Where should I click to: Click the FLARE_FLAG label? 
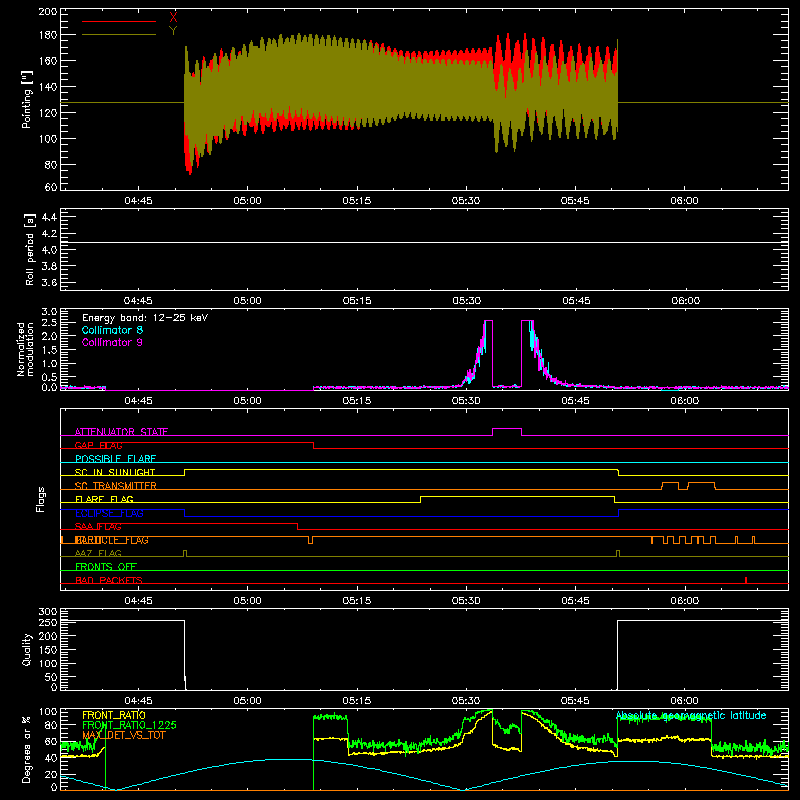[104, 499]
